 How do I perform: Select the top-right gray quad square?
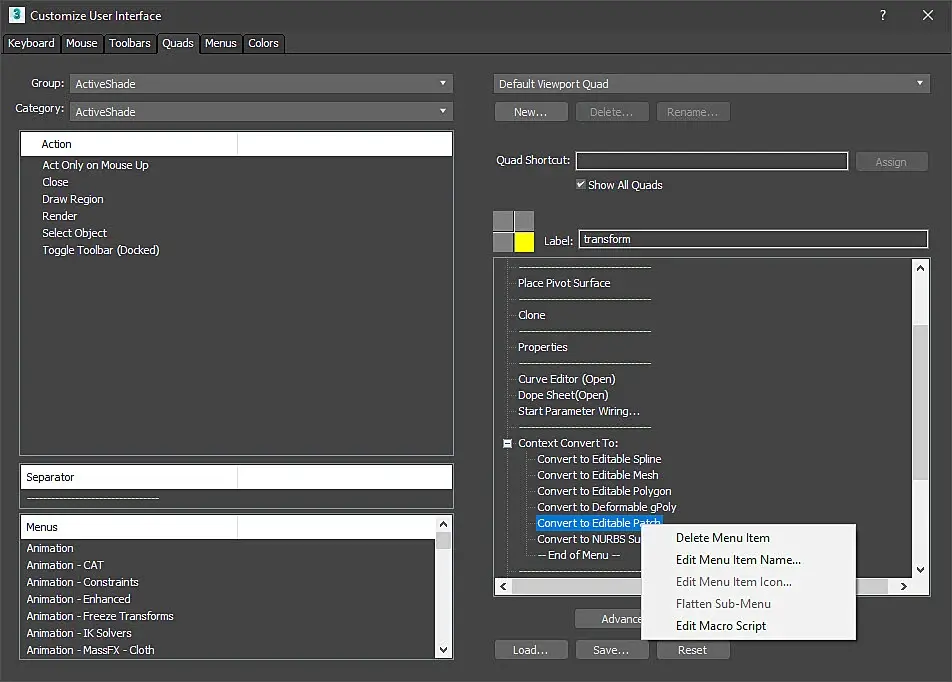point(524,221)
